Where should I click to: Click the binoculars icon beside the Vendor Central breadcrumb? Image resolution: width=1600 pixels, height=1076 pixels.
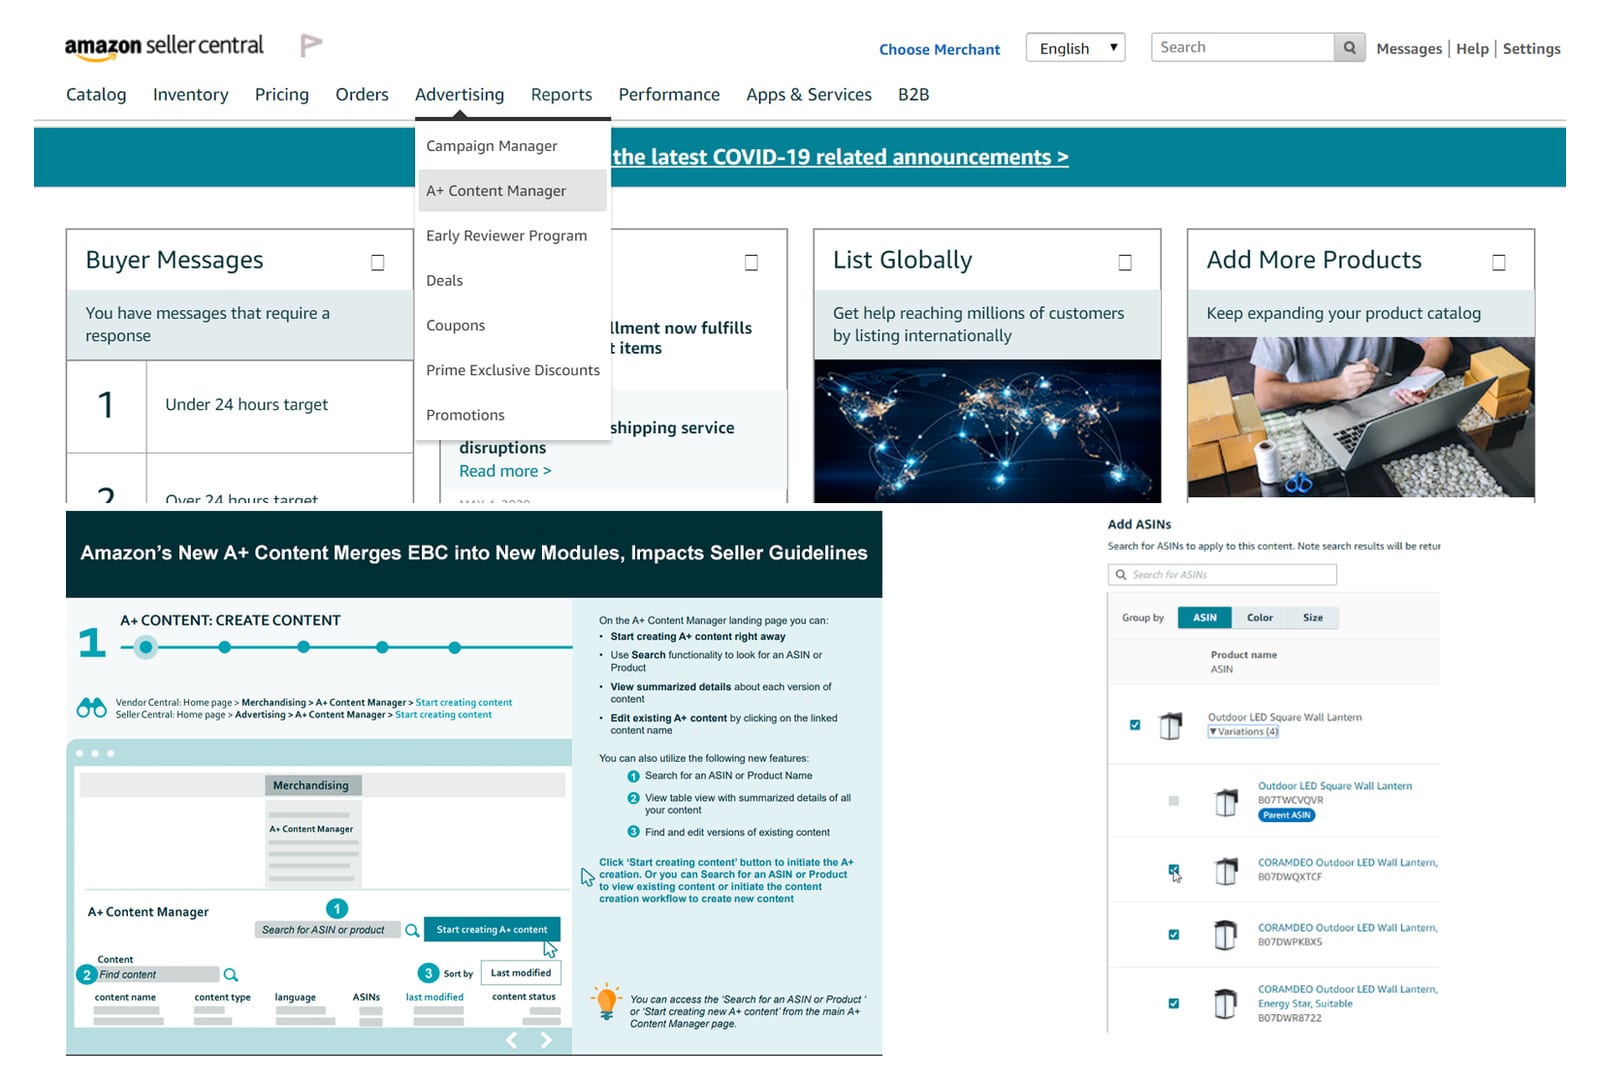[x=91, y=708]
